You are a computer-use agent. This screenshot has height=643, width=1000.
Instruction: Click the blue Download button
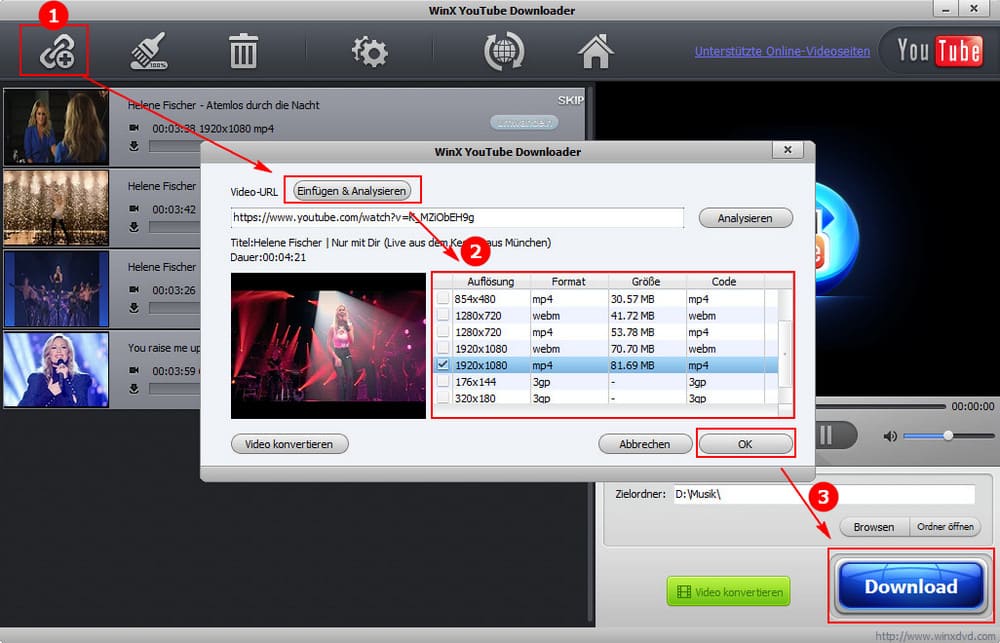click(x=911, y=586)
